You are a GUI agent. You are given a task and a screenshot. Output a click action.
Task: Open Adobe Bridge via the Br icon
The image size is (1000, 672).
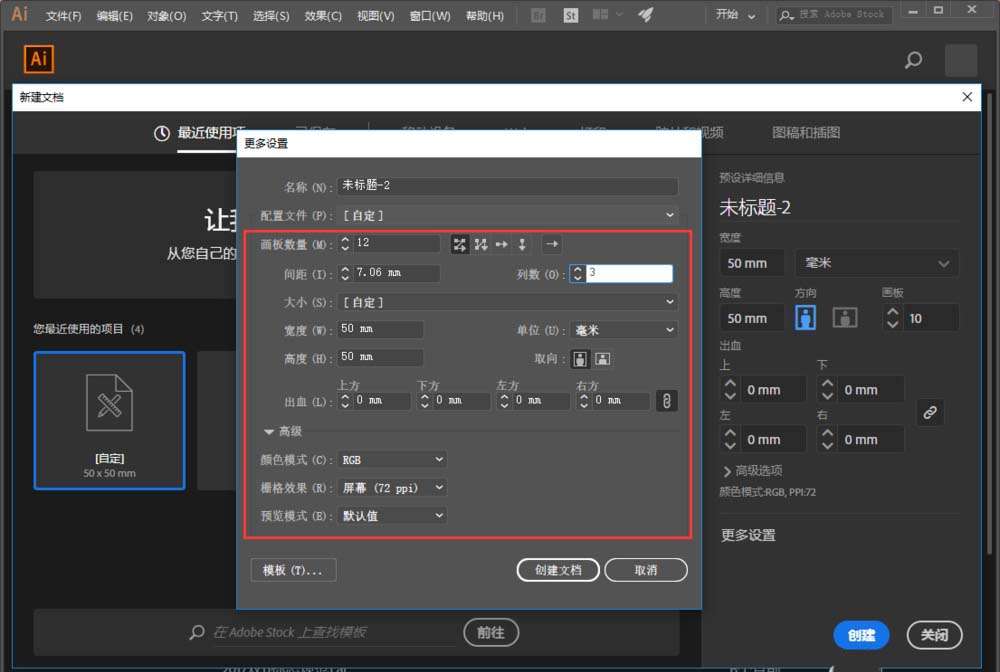(538, 15)
